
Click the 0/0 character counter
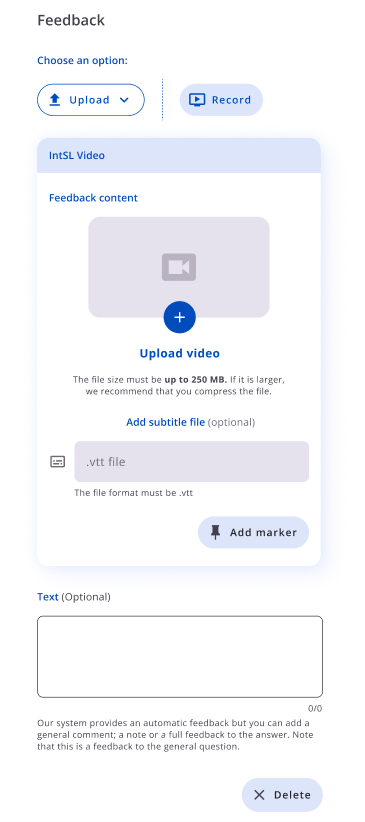tap(315, 709)
